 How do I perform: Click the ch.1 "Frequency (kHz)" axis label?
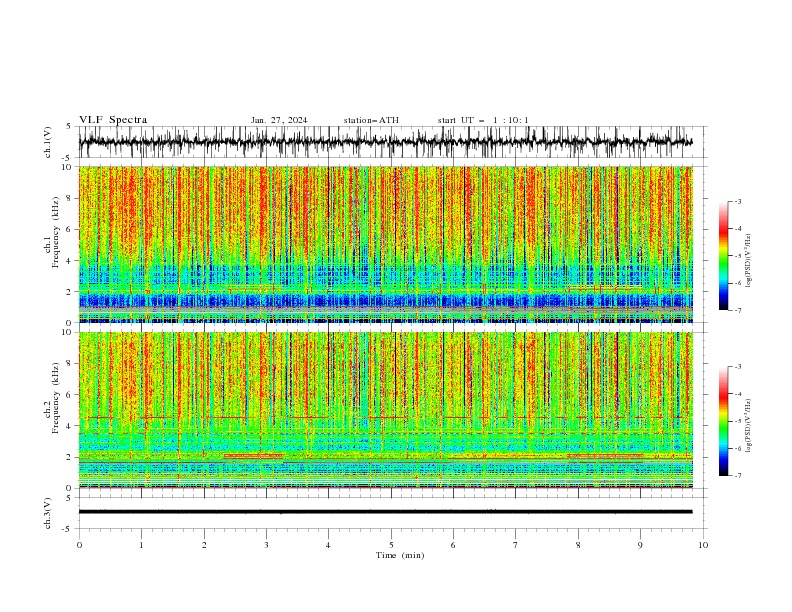[56, 233]
